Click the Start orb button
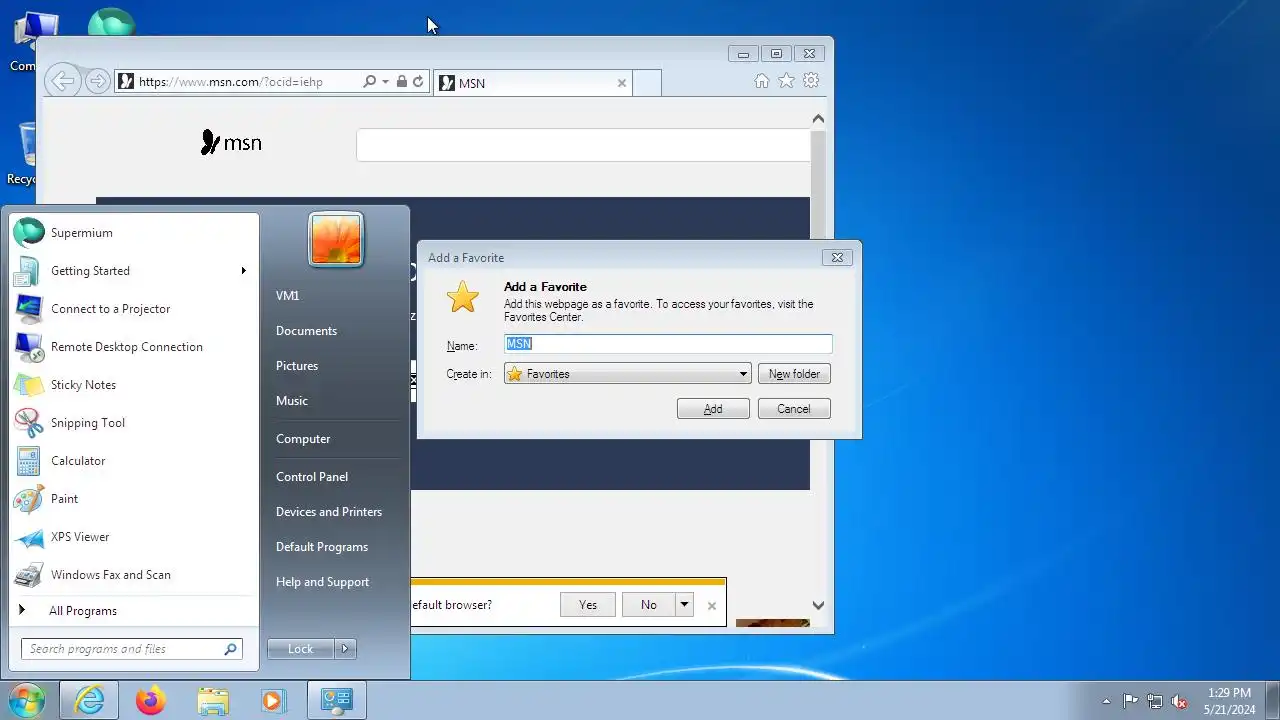Viewport: 1280px width, 720px height. click(x=27, y=700)
